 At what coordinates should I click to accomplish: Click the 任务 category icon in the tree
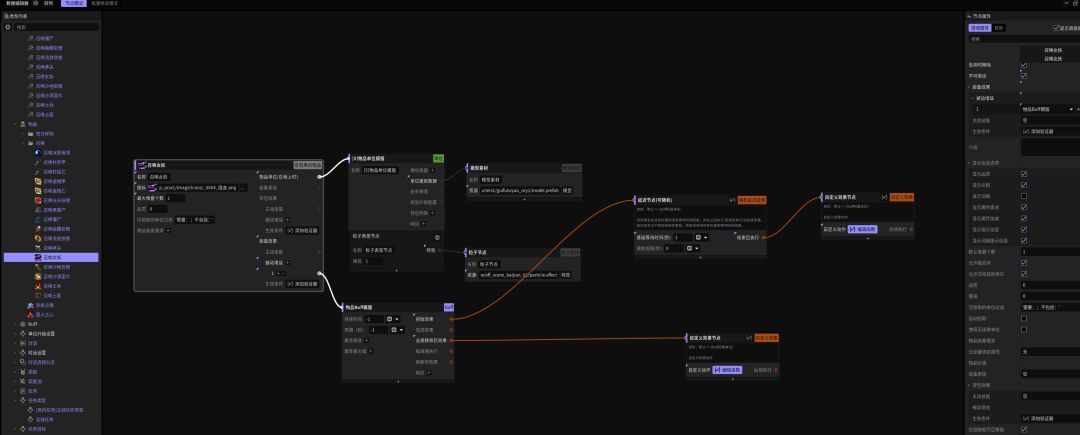click(23, 390)
